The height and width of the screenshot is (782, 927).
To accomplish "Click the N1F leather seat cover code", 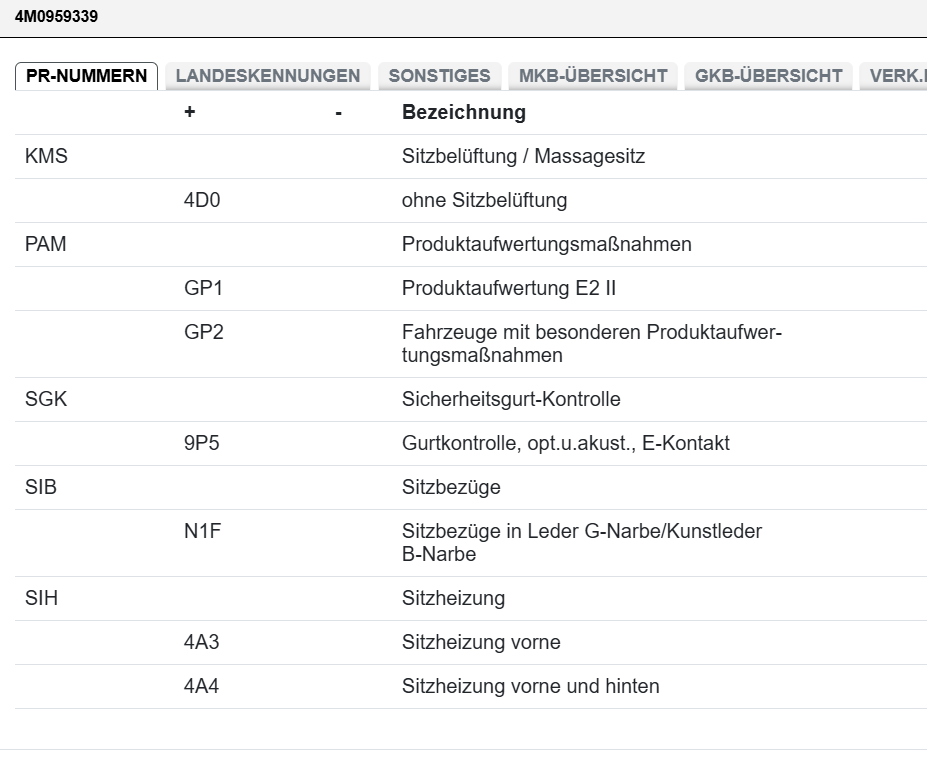I will (202, 532).
